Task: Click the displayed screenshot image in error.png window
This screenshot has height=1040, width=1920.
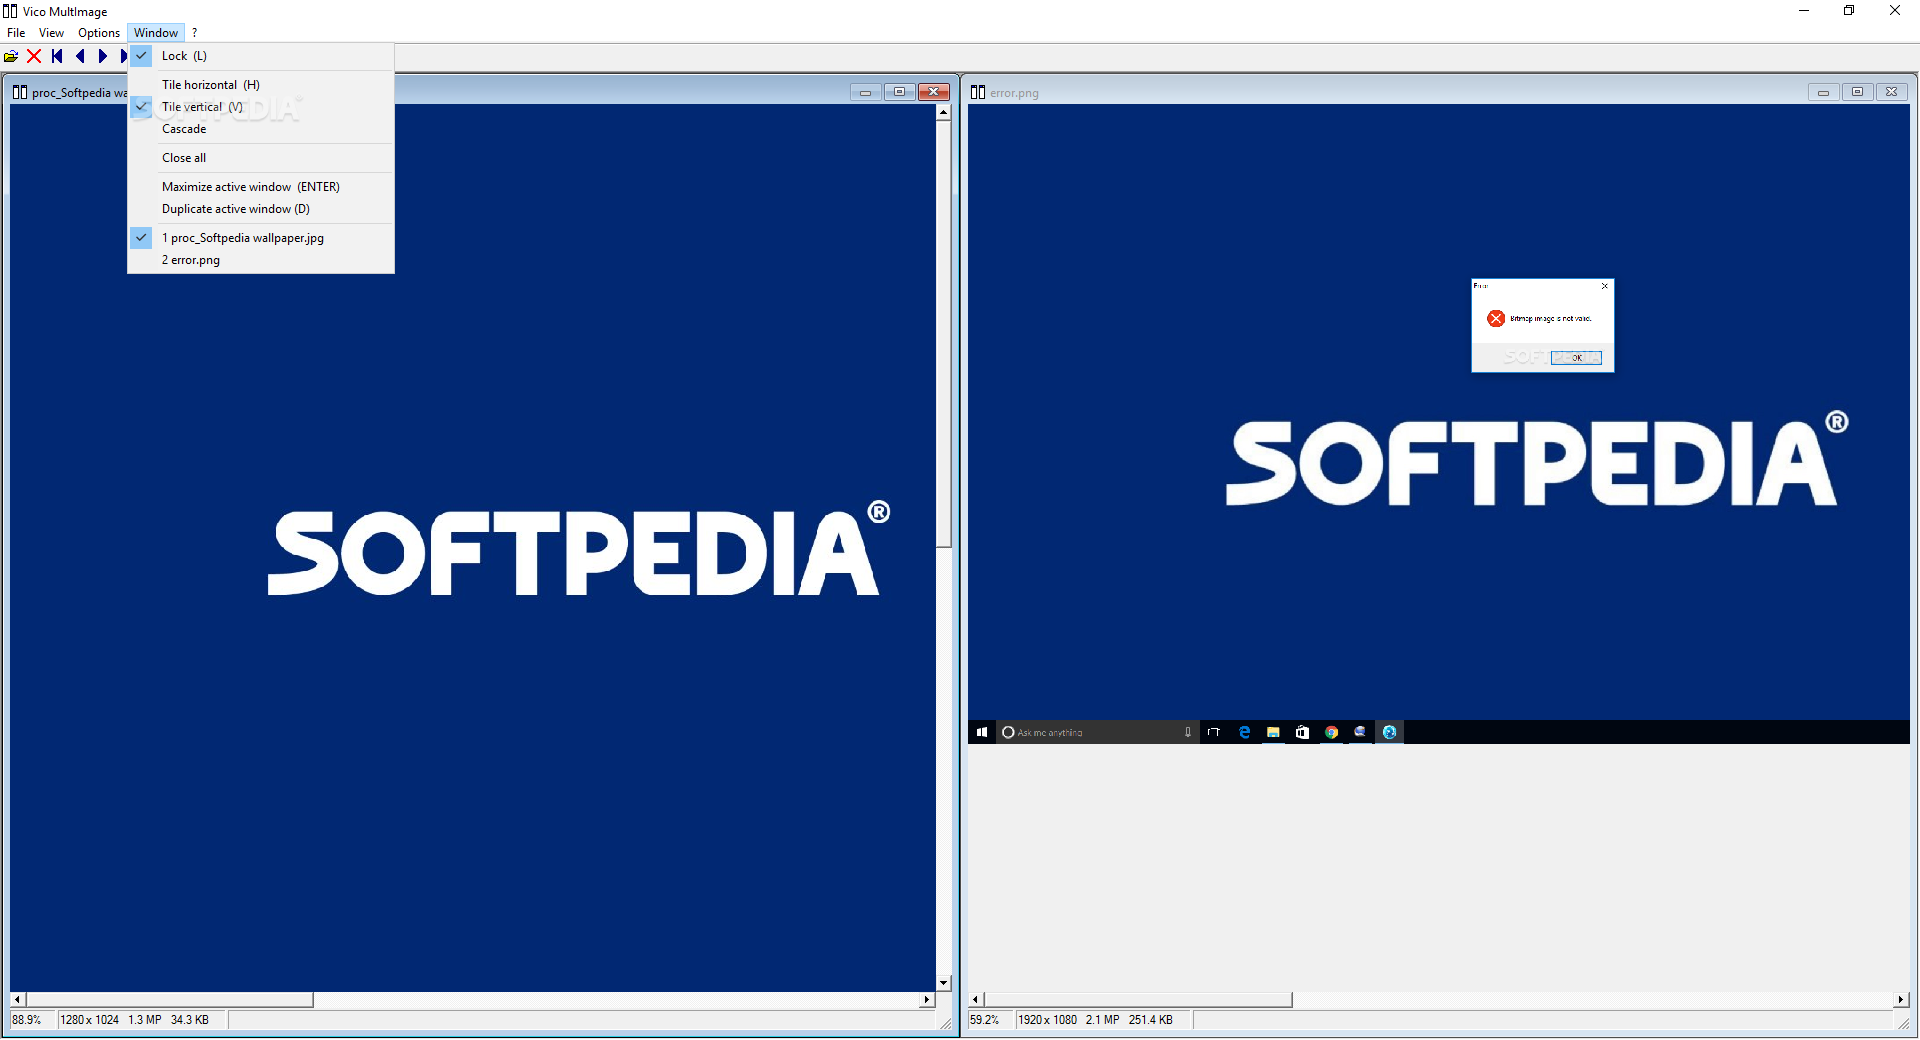Action: tap(1439, 424)
